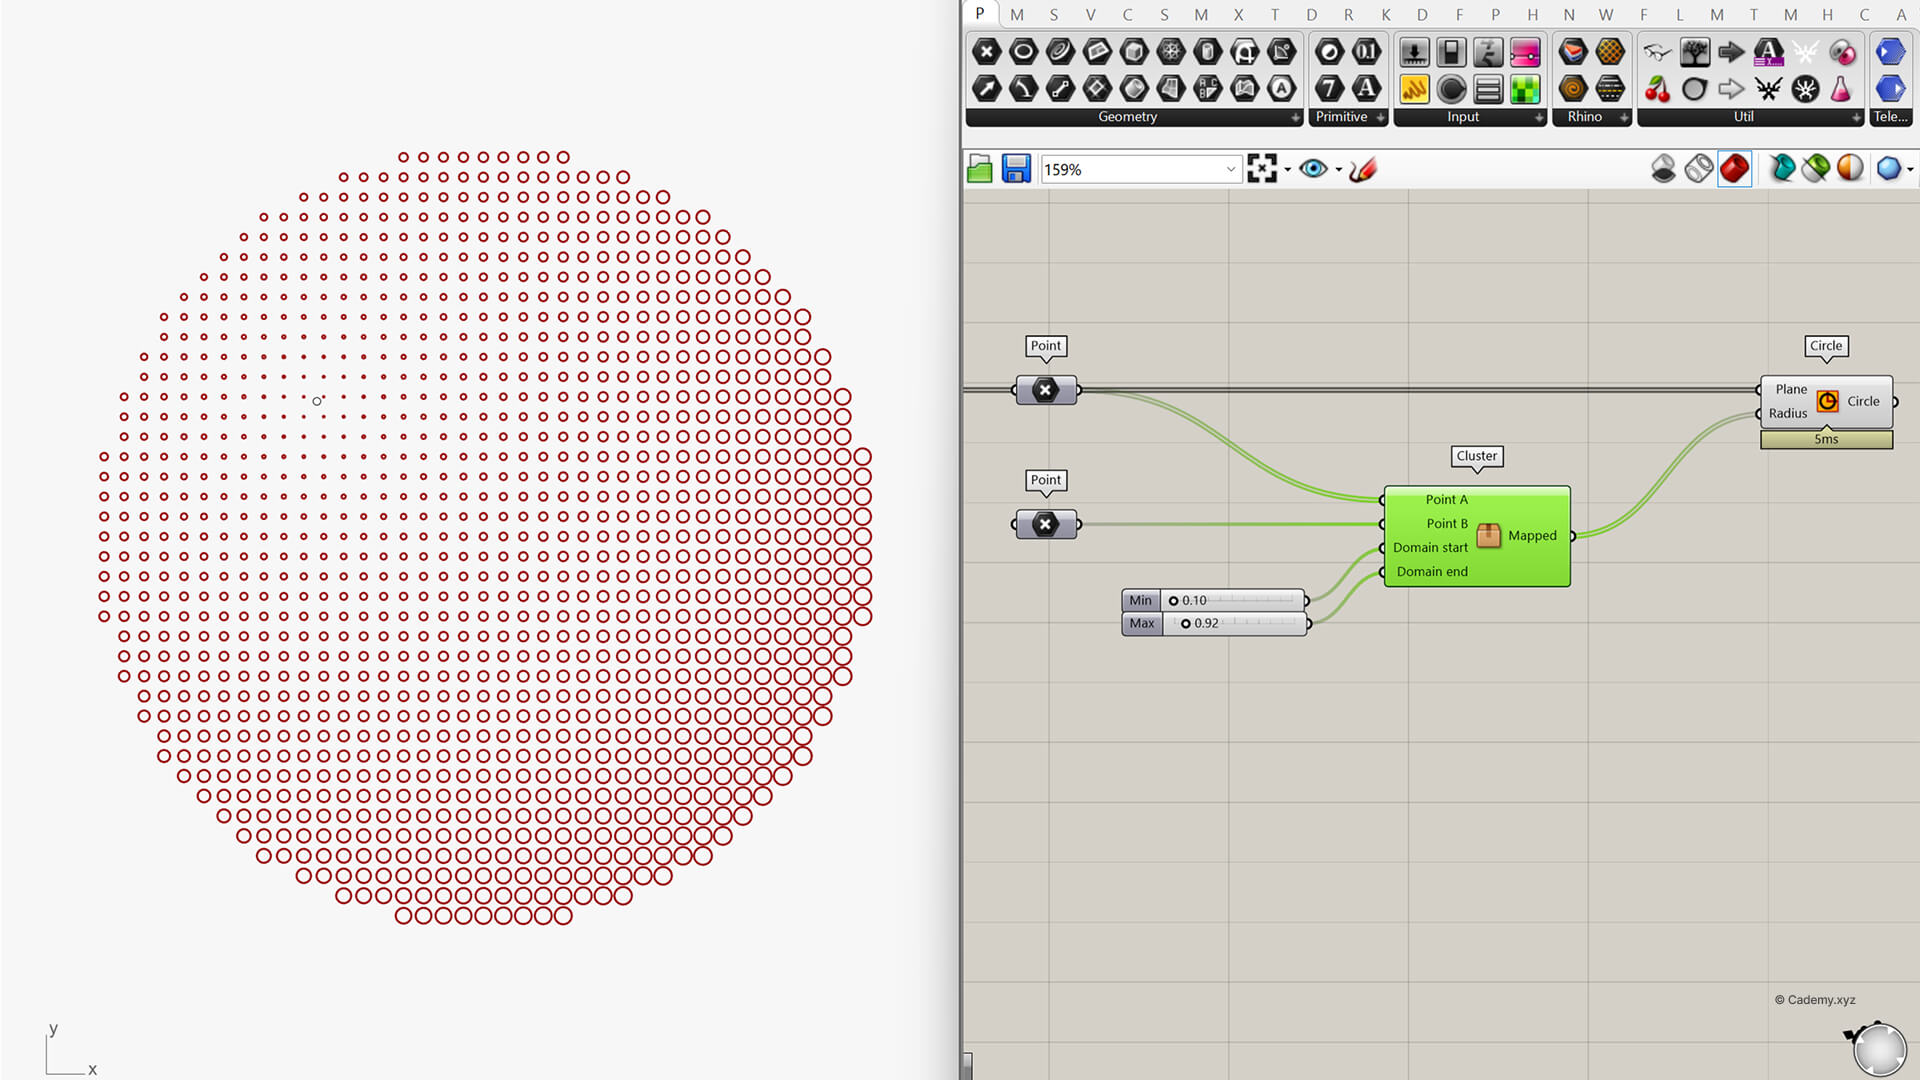Select the Scribble A icon in Util
Image resolution: width=1920 pixels, height=1080 pixels.
1768,52
